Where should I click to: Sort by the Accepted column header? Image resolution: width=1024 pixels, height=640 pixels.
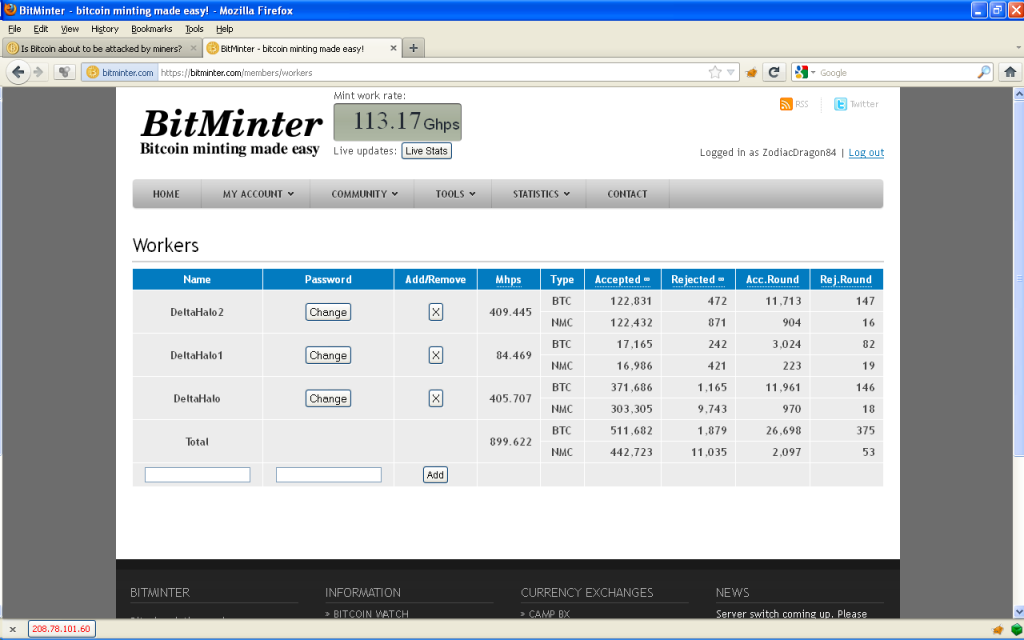(622, 280)
